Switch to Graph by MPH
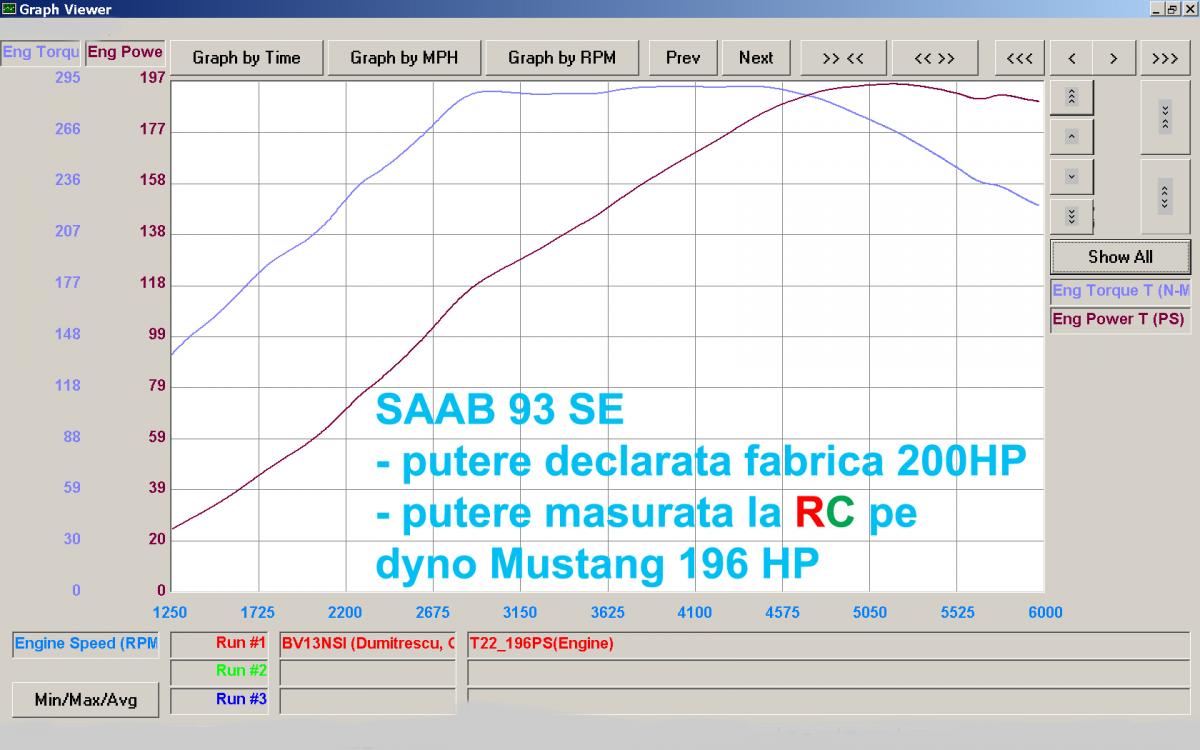The height and width of the screenshot is (750, 1200). [404, 58]
